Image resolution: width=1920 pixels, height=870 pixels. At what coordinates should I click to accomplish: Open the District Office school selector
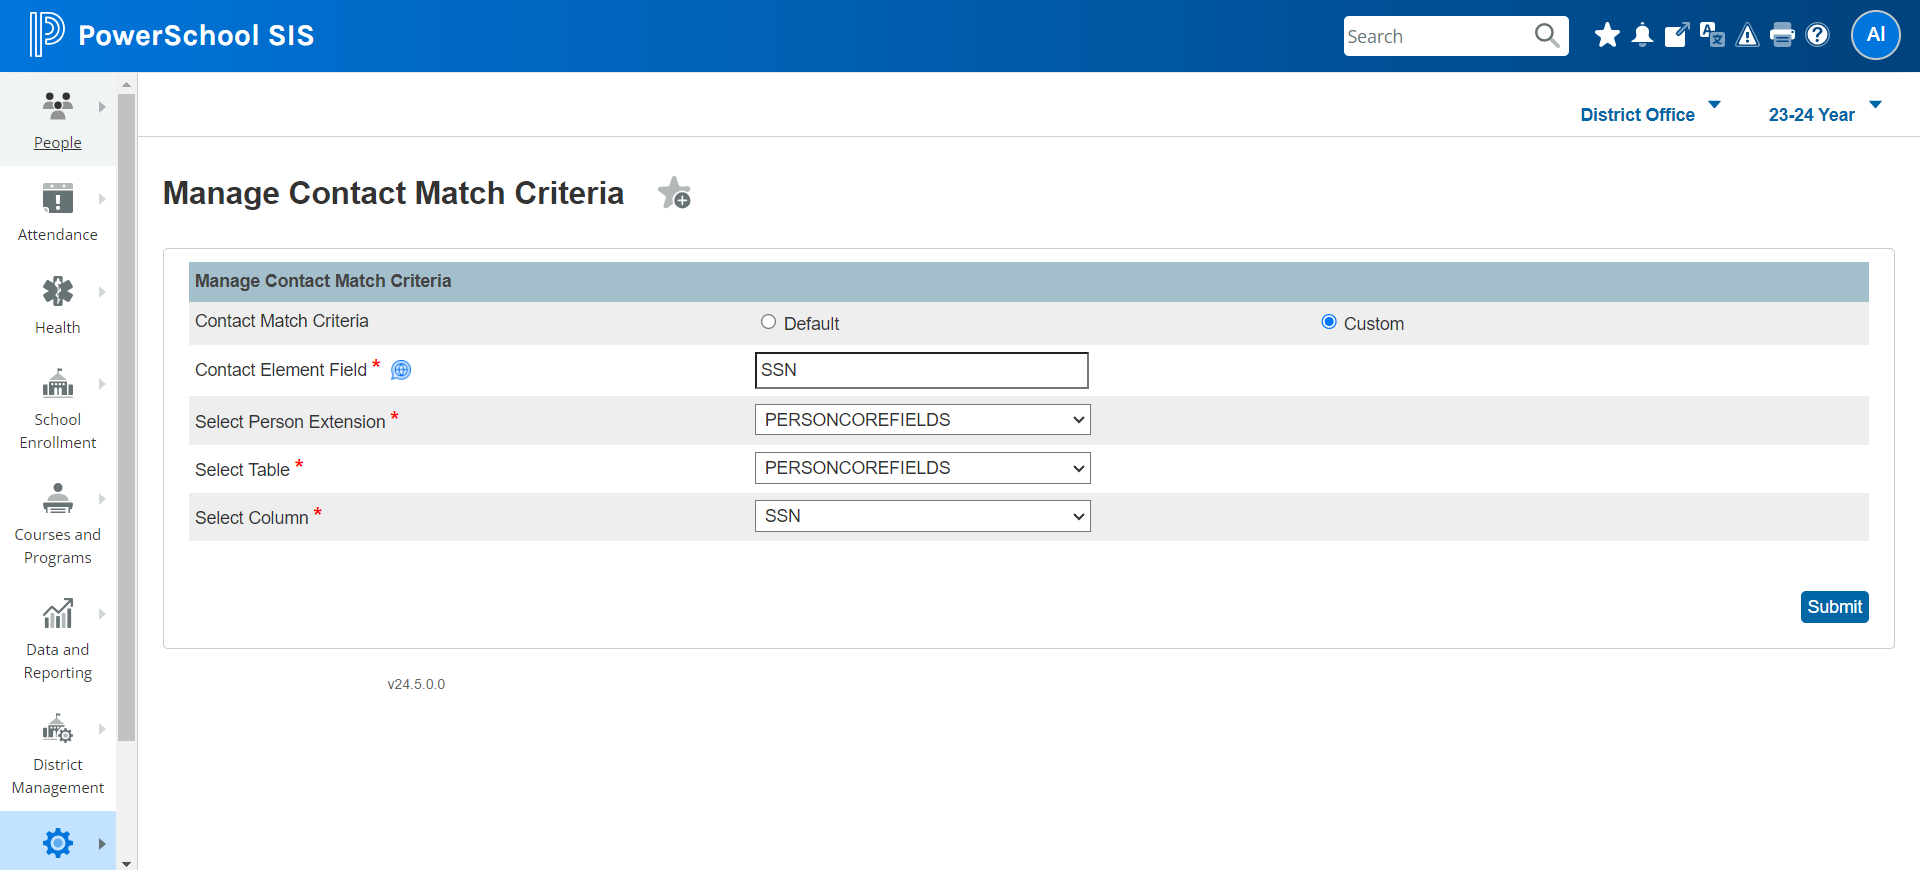point(1649,115)
